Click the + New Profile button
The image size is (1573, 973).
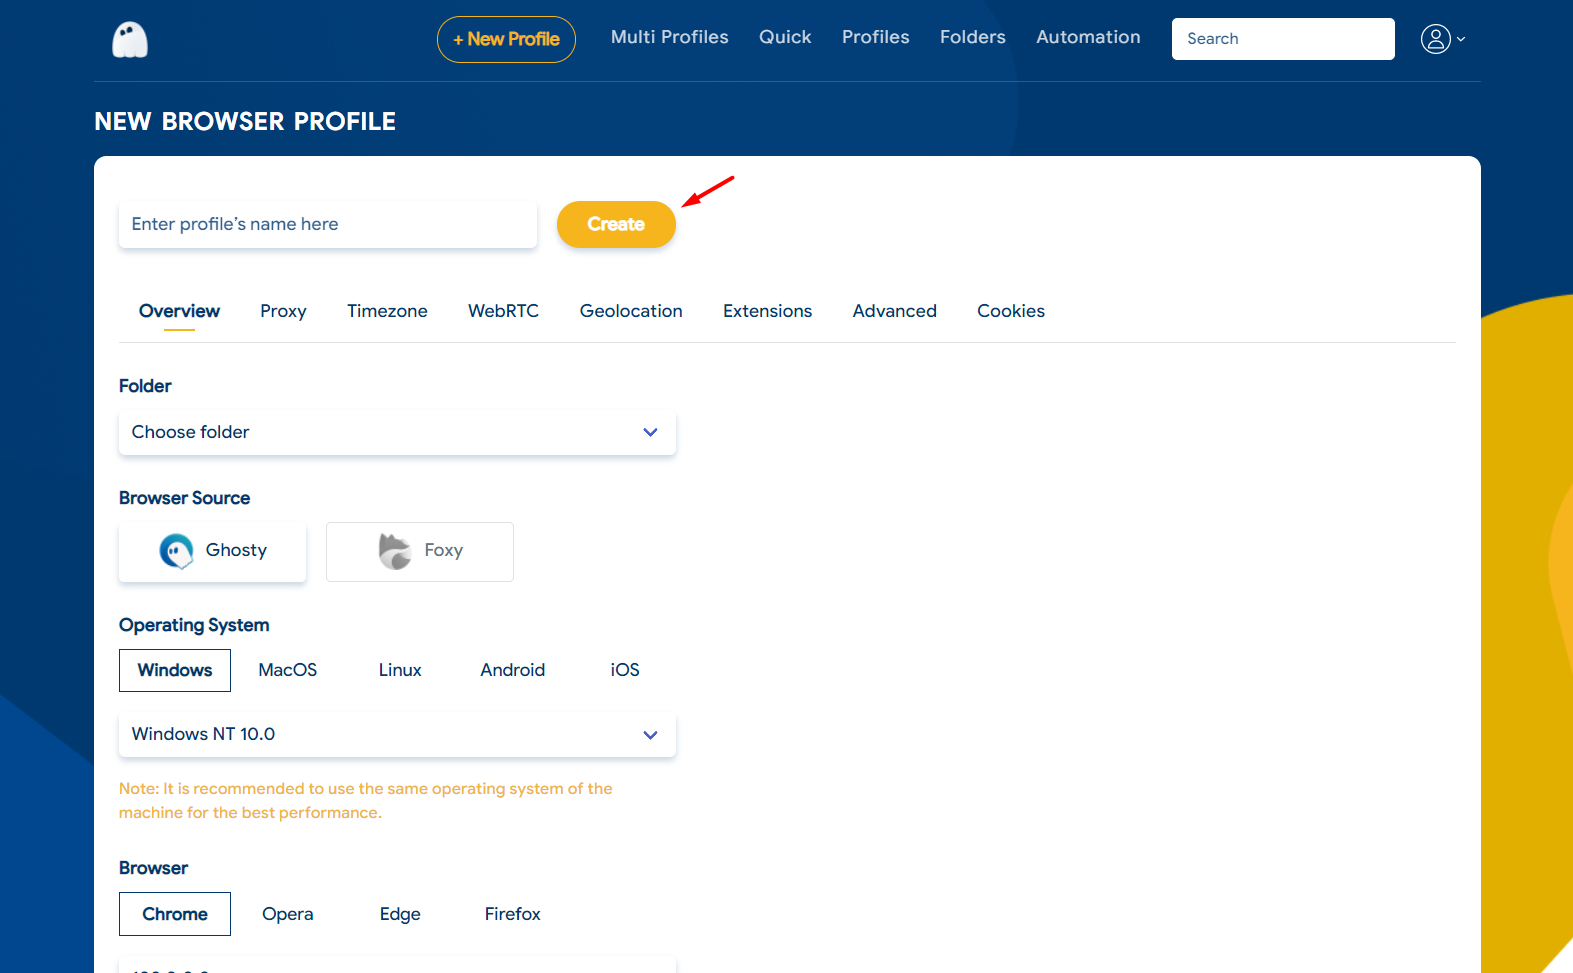pyautogui.click(x=506, y=39)
